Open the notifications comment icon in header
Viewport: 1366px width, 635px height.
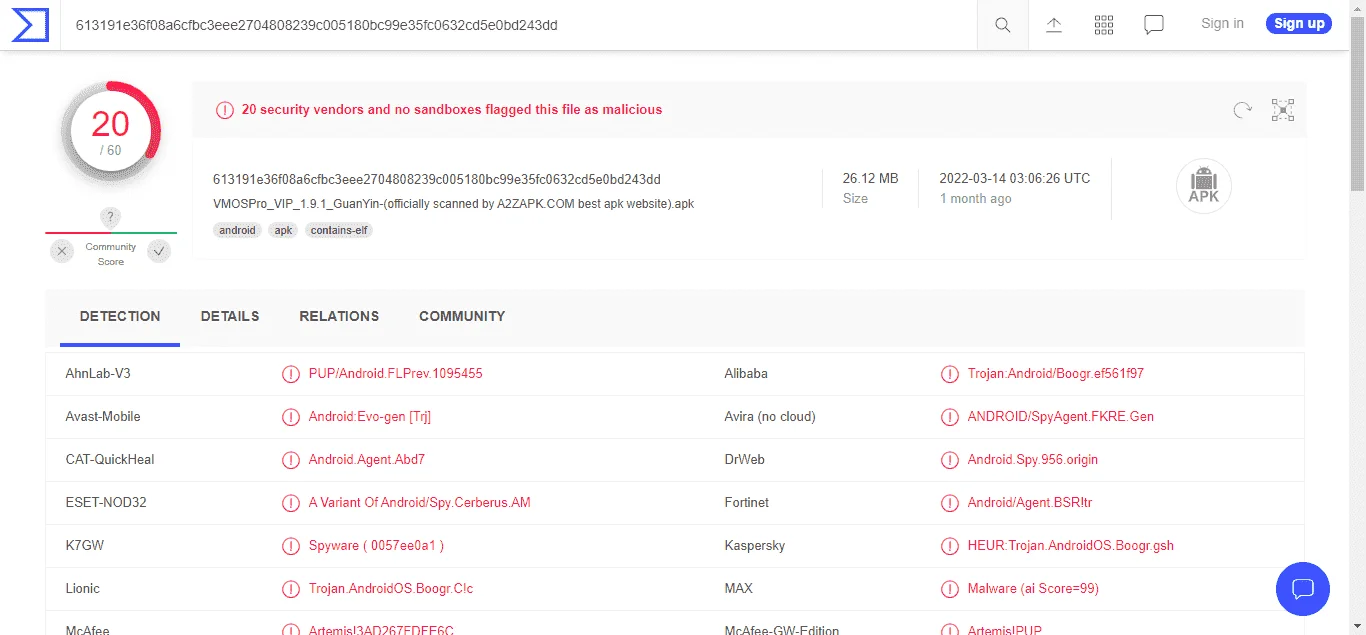coord(1154,25)
